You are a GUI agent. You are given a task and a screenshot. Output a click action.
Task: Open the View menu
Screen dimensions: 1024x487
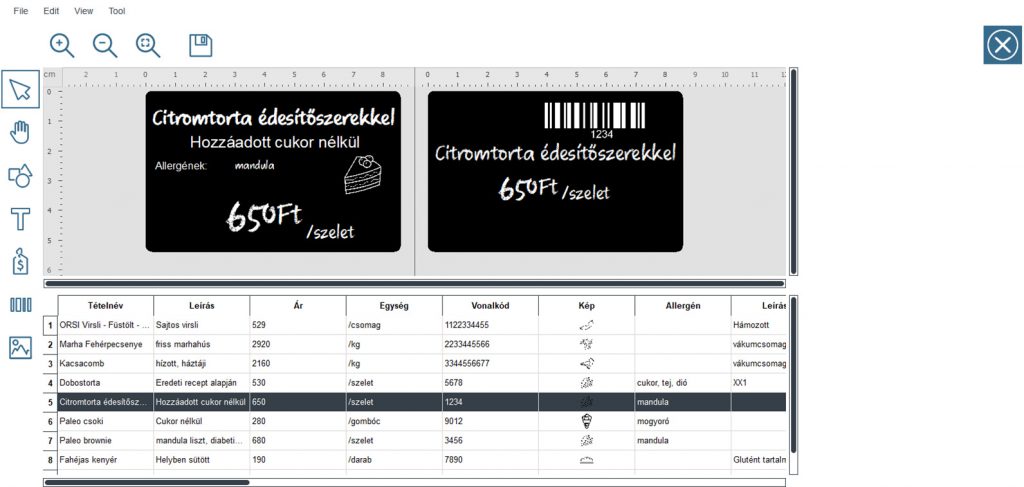click(84, 11)
